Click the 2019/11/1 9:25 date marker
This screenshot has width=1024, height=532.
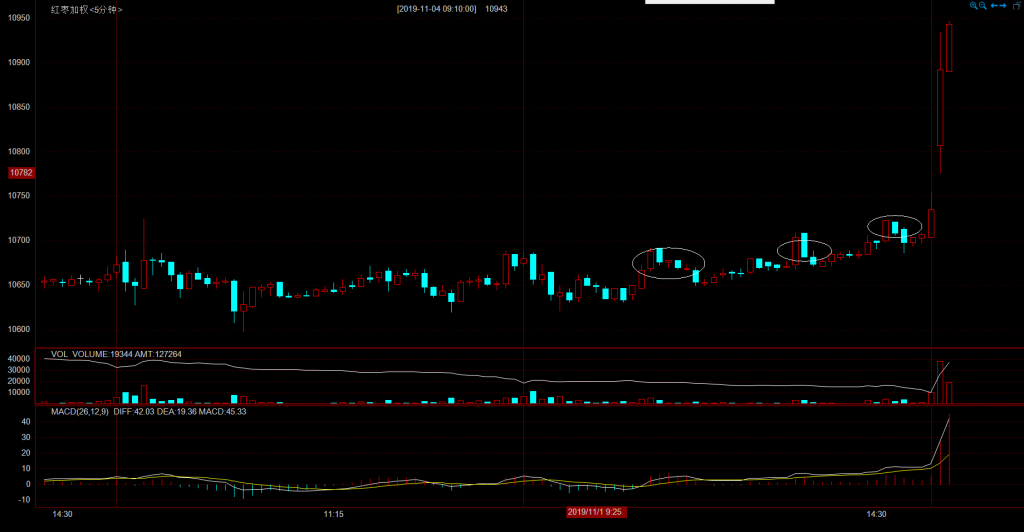[595, 513]
